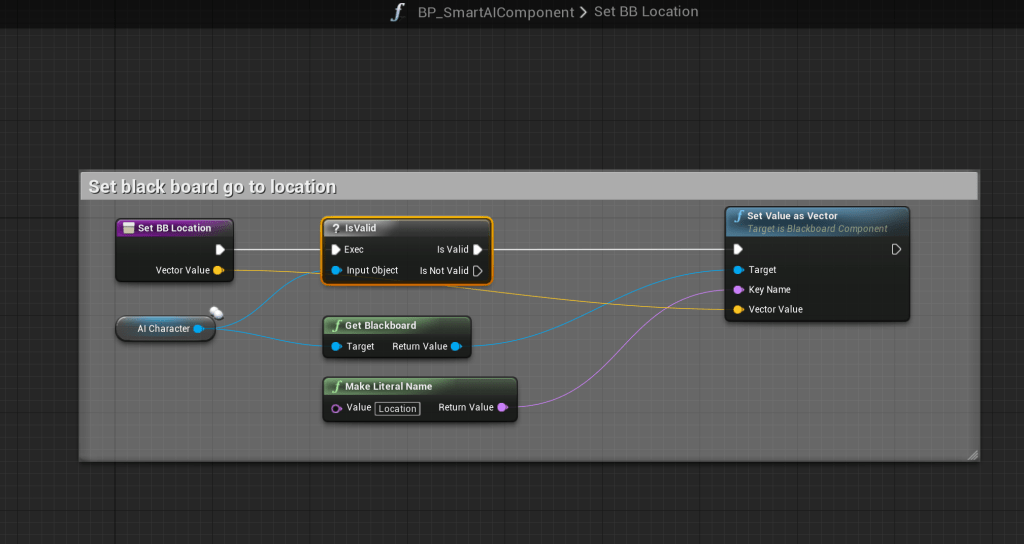Click exec output pin on Set Value as Vector
This screenshot has width=1024, height=544.
click(896, 250)
